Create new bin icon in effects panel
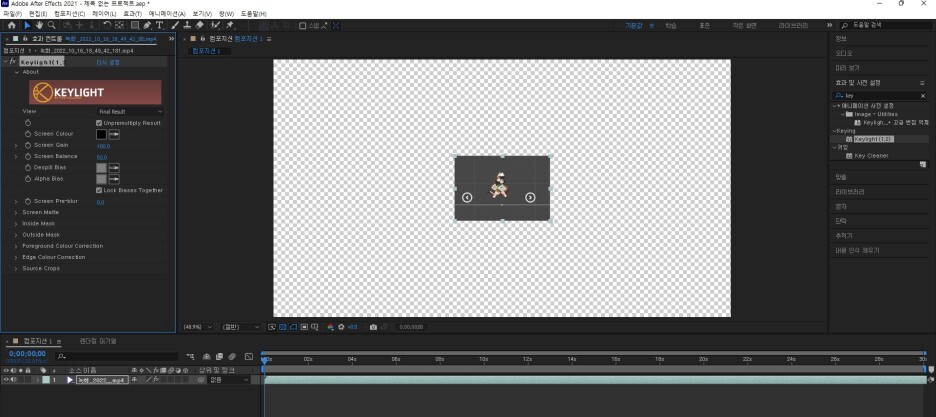936x417 pixels. tap(923, 164)
